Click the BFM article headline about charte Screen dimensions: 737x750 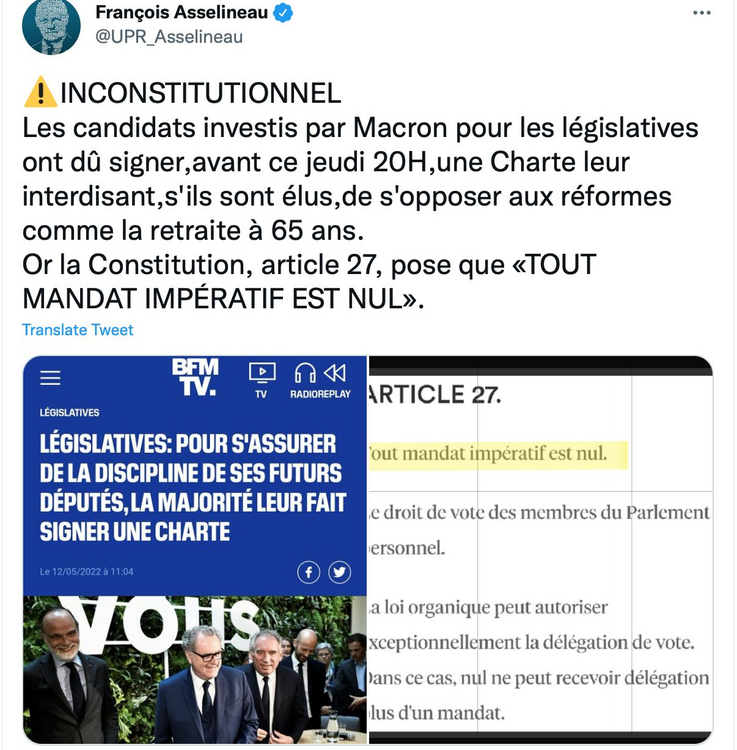click(x=193, y=488)
